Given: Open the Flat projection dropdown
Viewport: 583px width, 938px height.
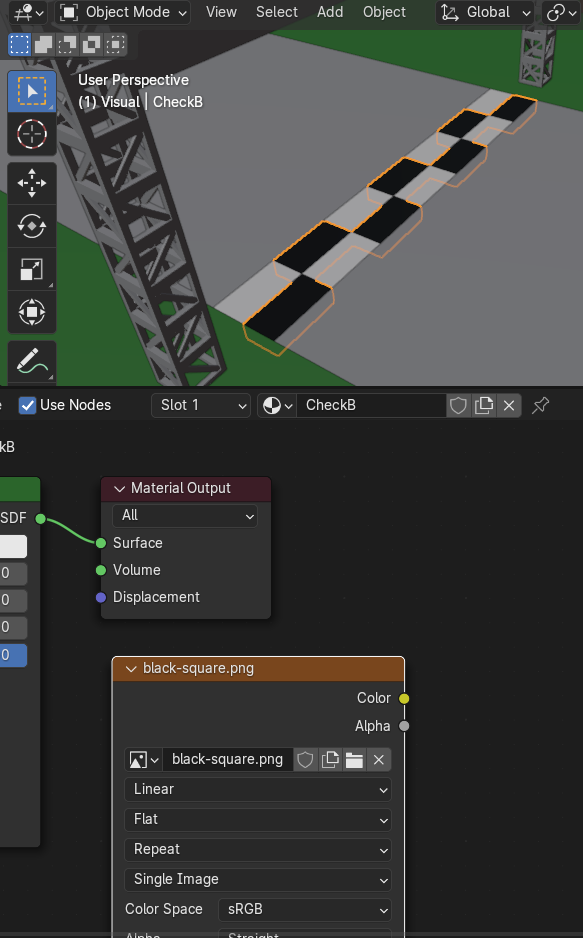Looking at the screenshot, I should click(258, 820).
